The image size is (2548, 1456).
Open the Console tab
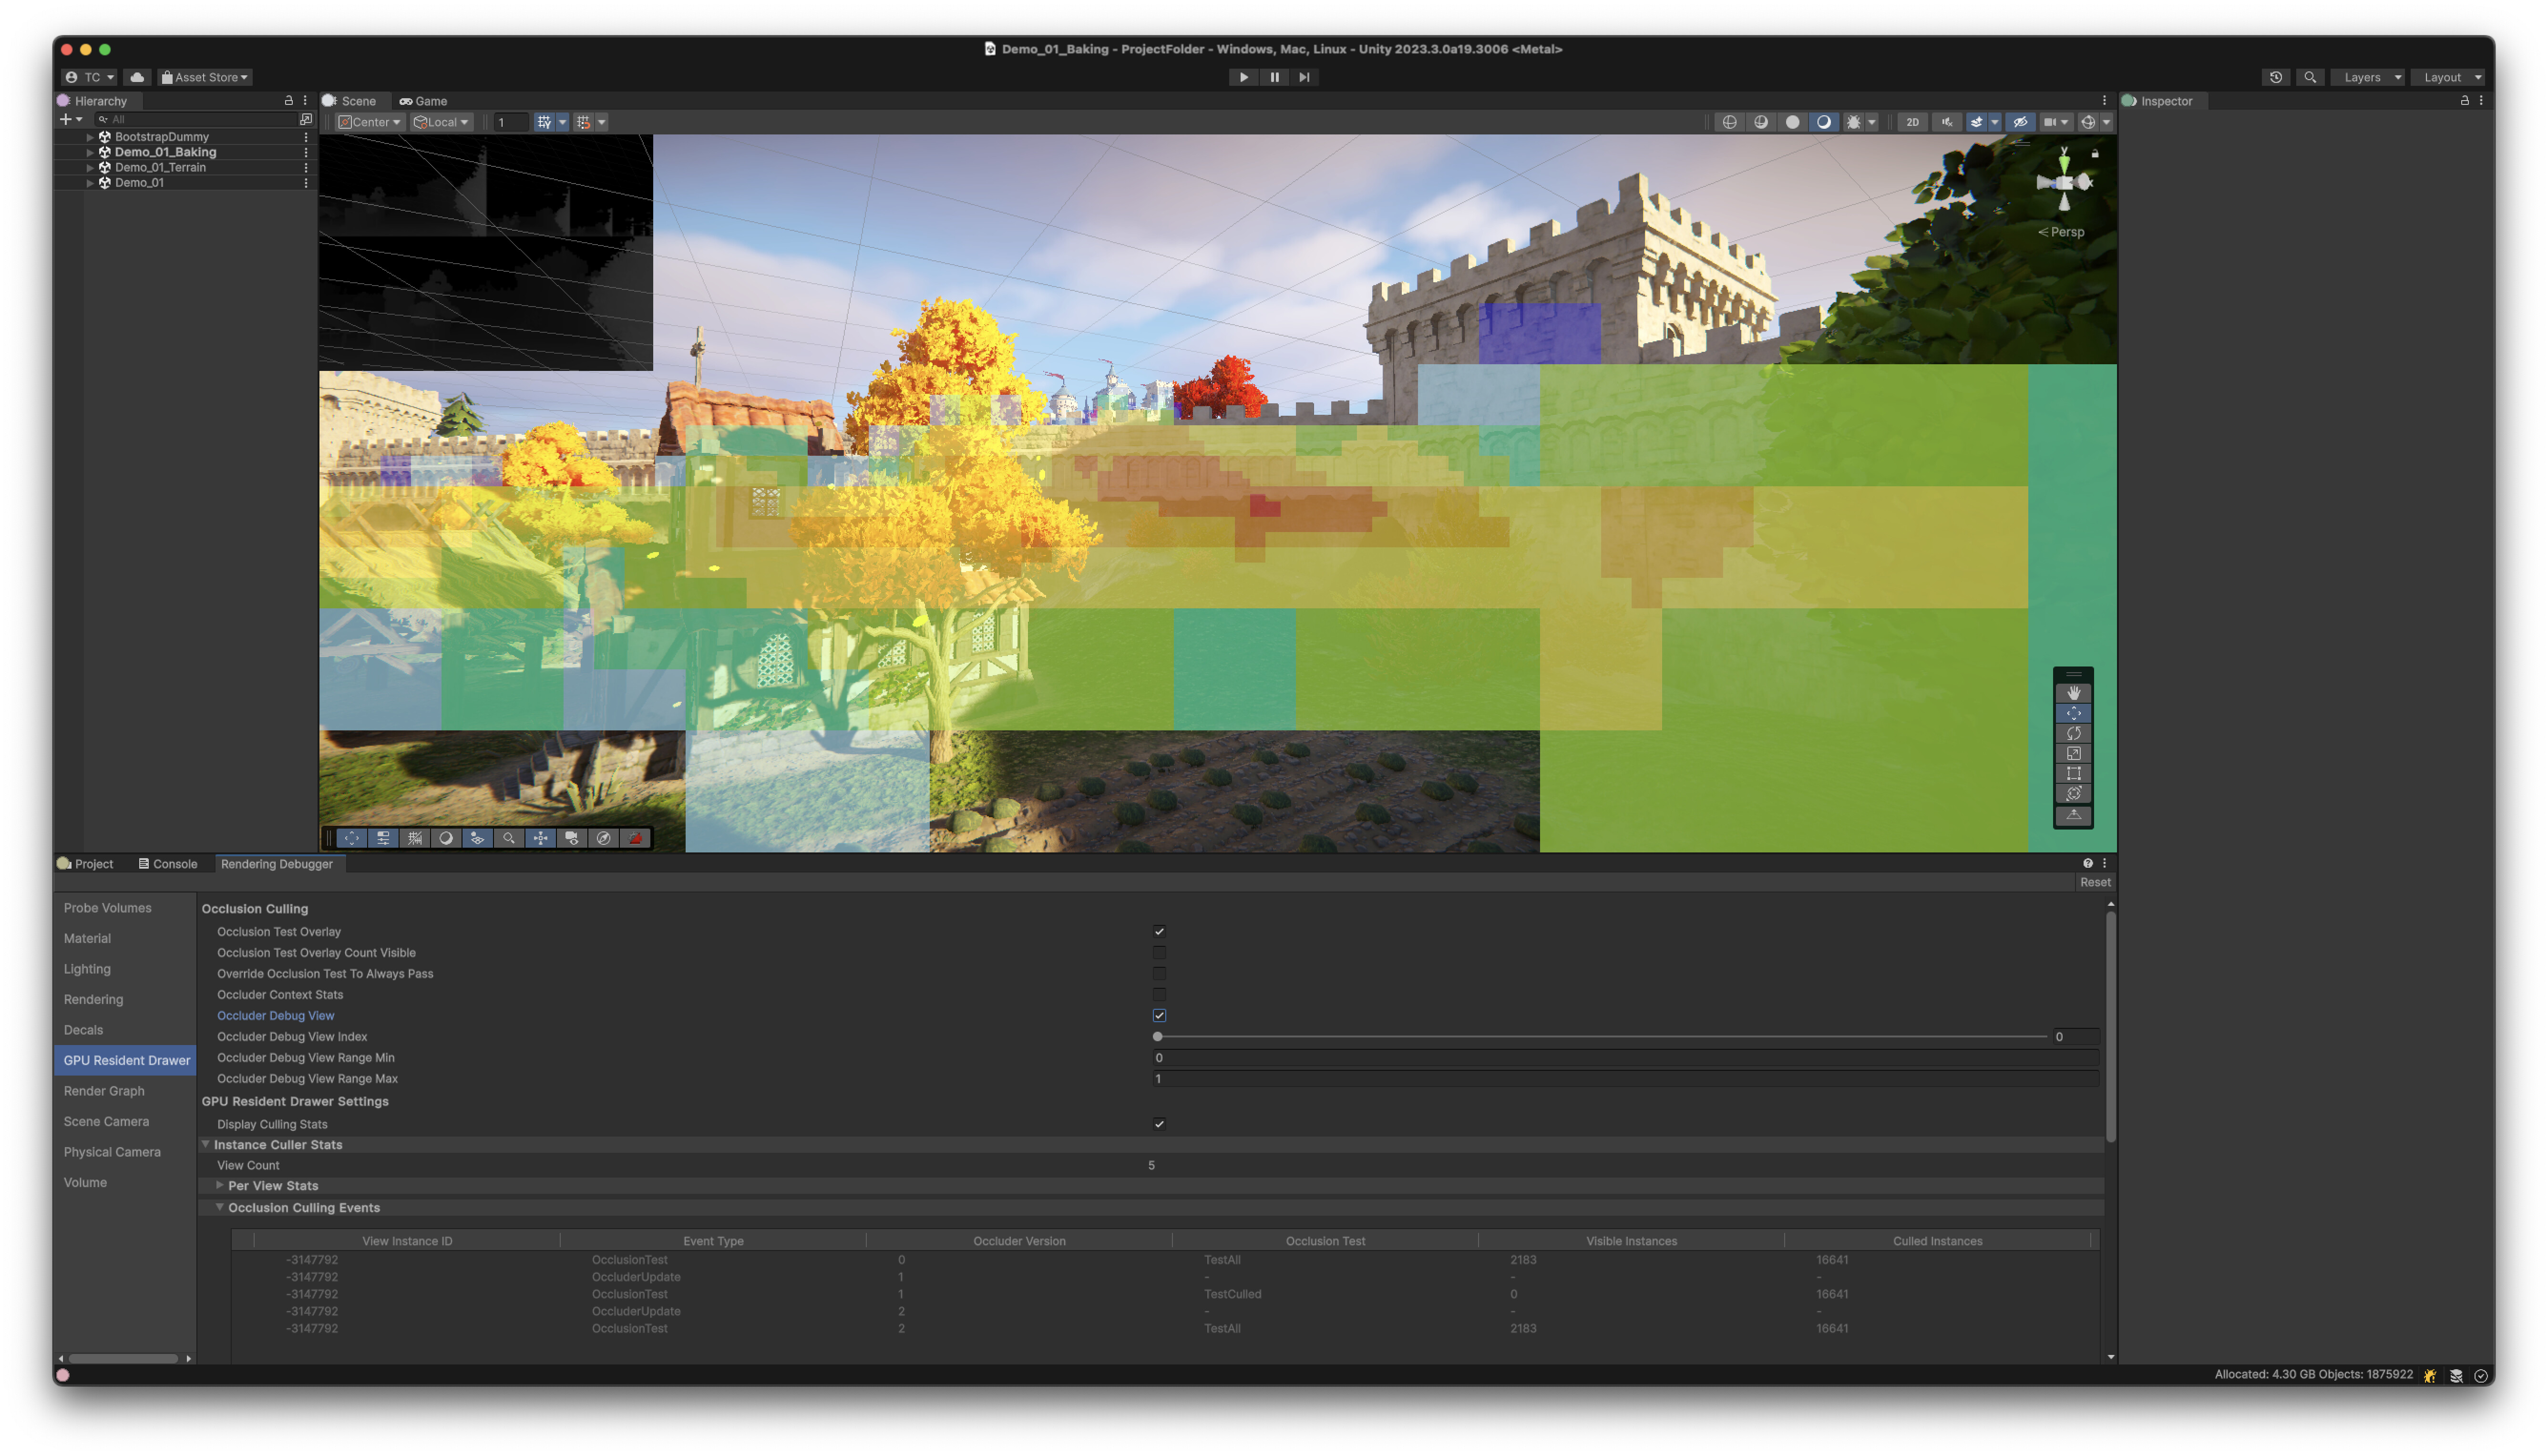point(167,863)
